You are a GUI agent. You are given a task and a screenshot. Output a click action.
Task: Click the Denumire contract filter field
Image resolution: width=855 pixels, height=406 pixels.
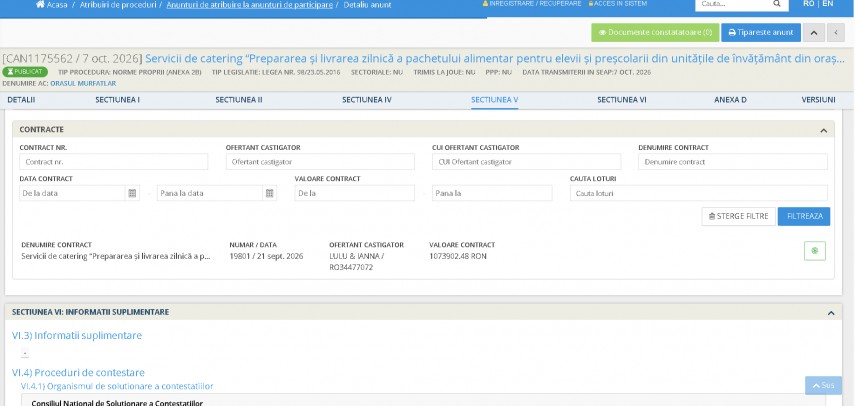(733, 162)
